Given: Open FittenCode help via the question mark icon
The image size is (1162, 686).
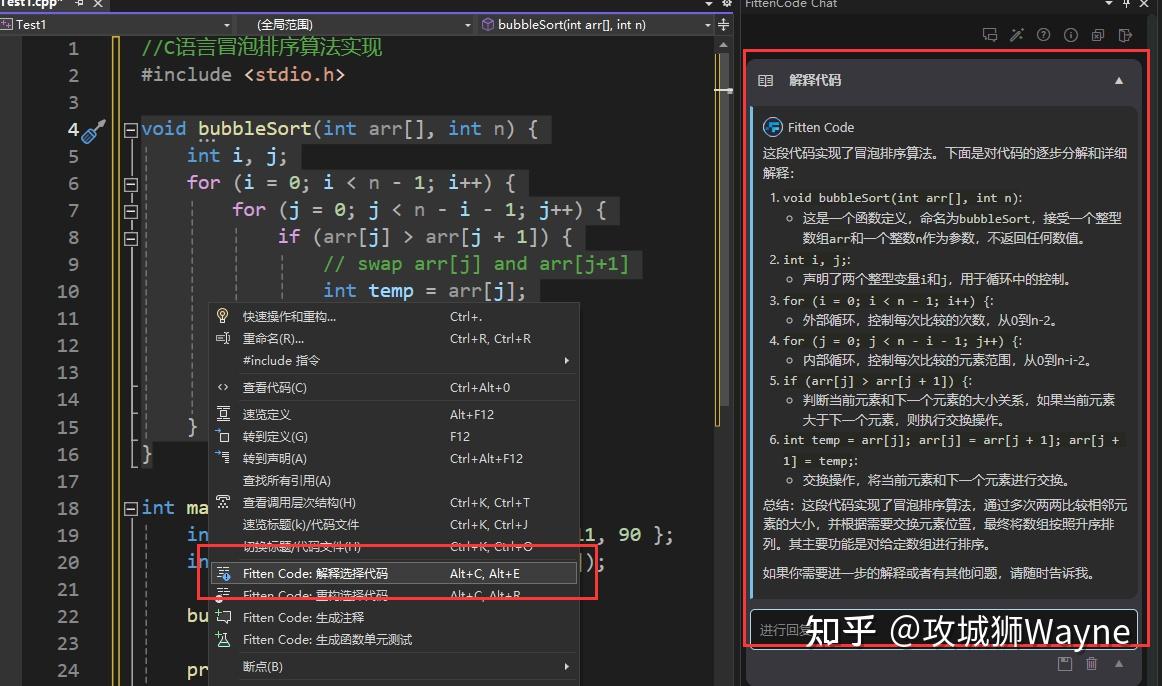Looking at the screenshot, I should click(1042, 34).
